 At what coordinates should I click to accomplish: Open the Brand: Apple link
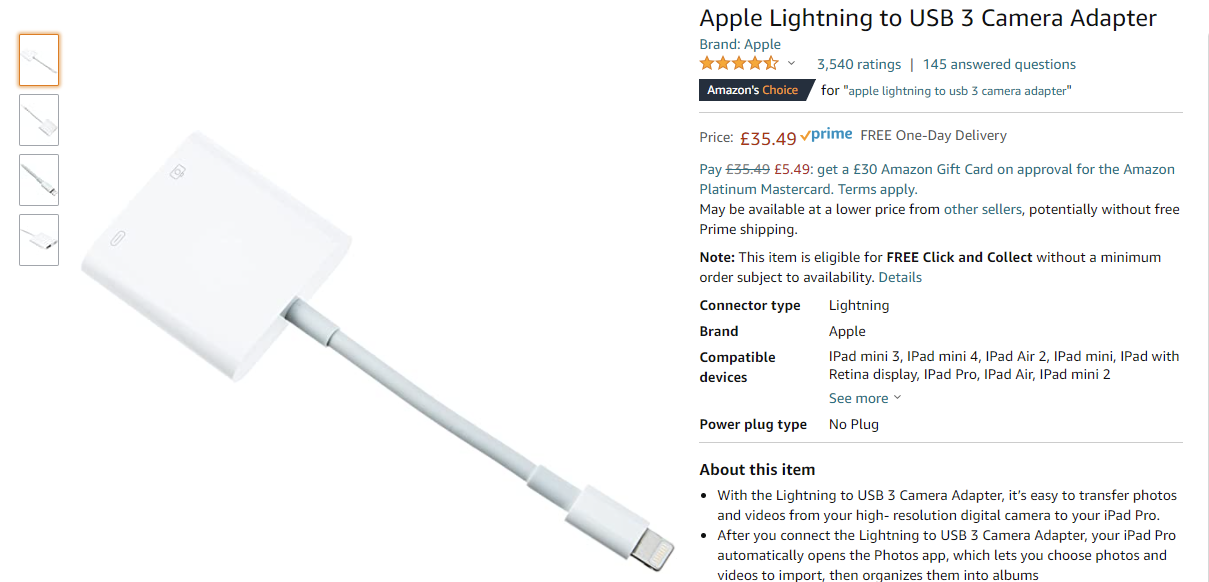(x=740, y=44)
